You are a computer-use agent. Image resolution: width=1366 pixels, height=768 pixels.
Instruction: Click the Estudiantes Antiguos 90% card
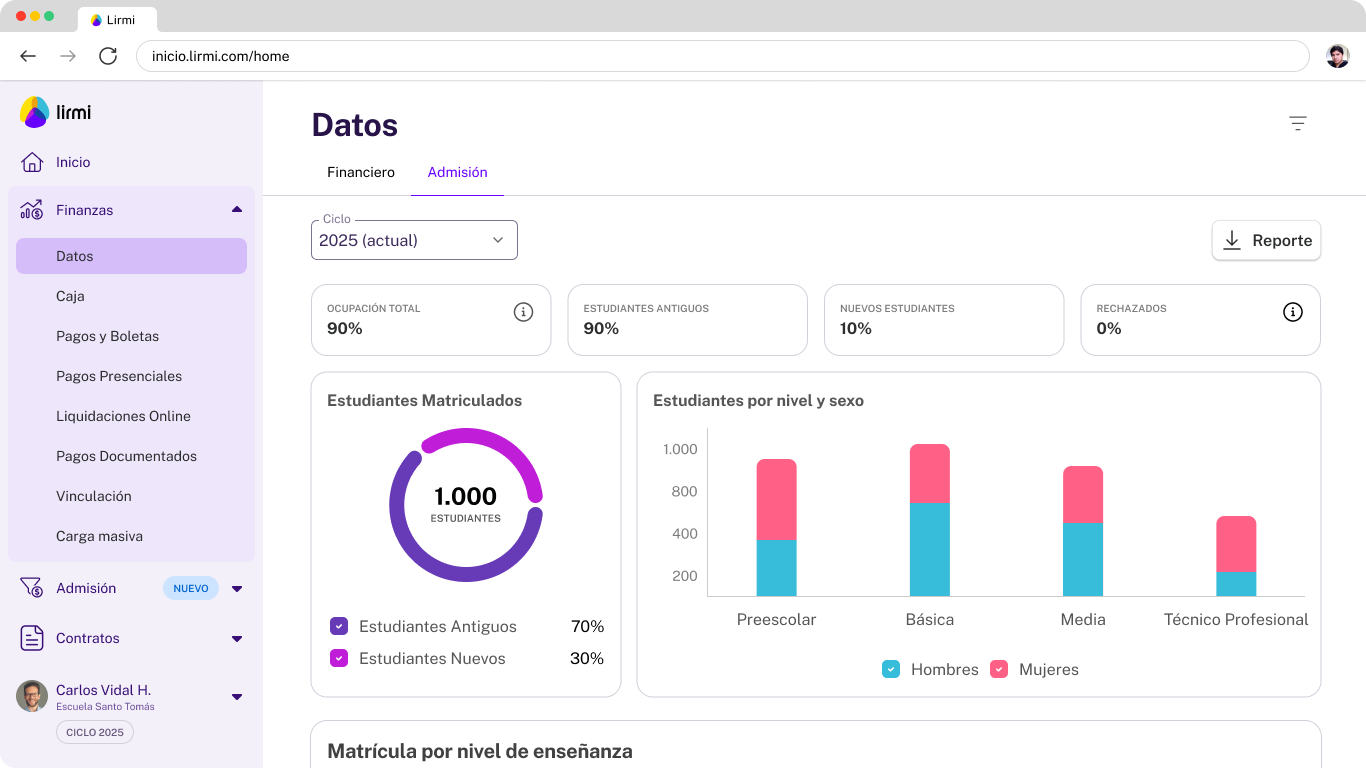(x=688, y=320)
